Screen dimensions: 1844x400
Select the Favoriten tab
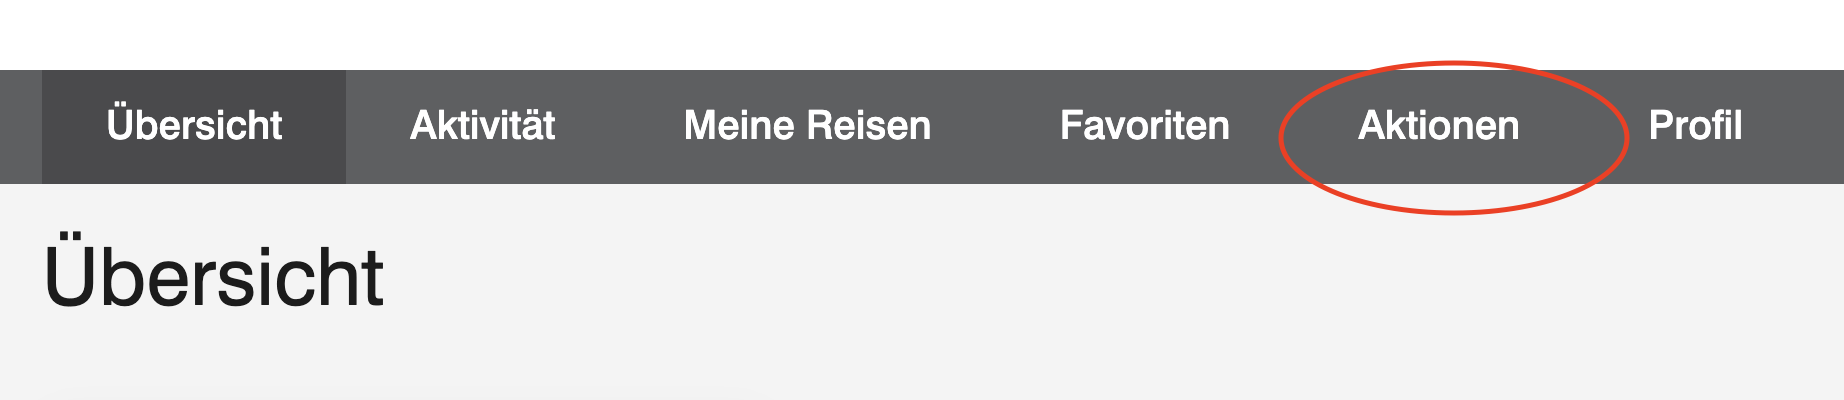coord(1144,126)
